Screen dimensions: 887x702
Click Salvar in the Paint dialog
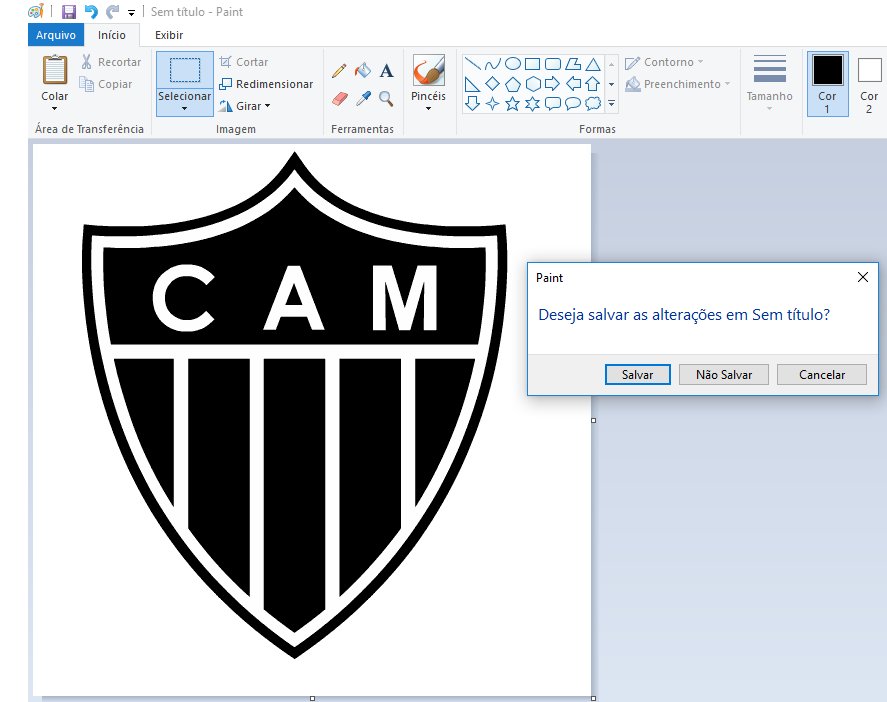pos(638,374)
